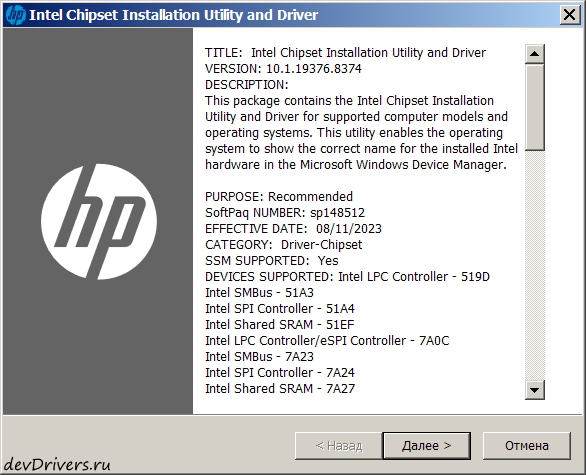Click the devDrivers.ru watermark text
586x475 pixels.
click(x=57, y=465)
